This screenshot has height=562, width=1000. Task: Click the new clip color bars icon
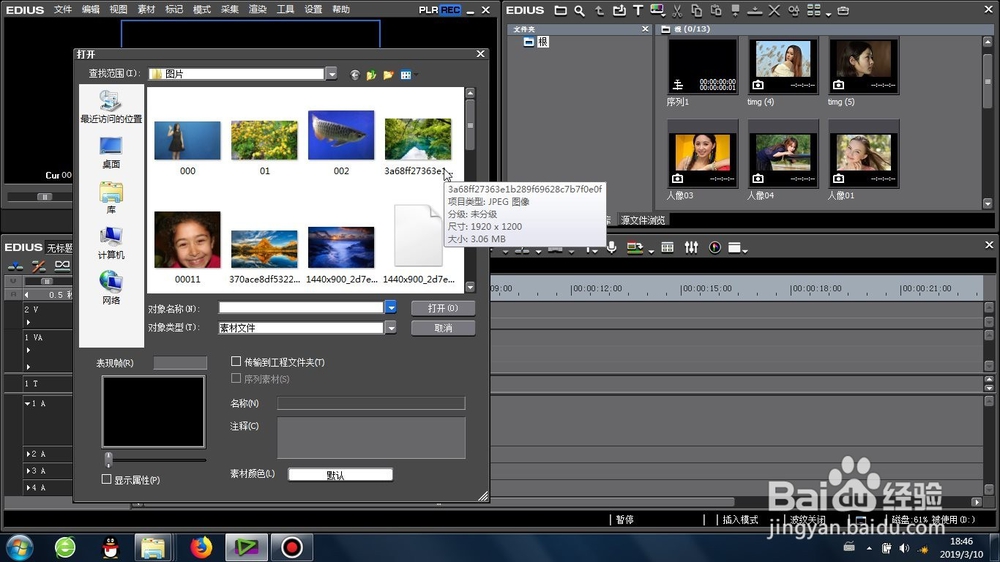[x=657, y=10]
